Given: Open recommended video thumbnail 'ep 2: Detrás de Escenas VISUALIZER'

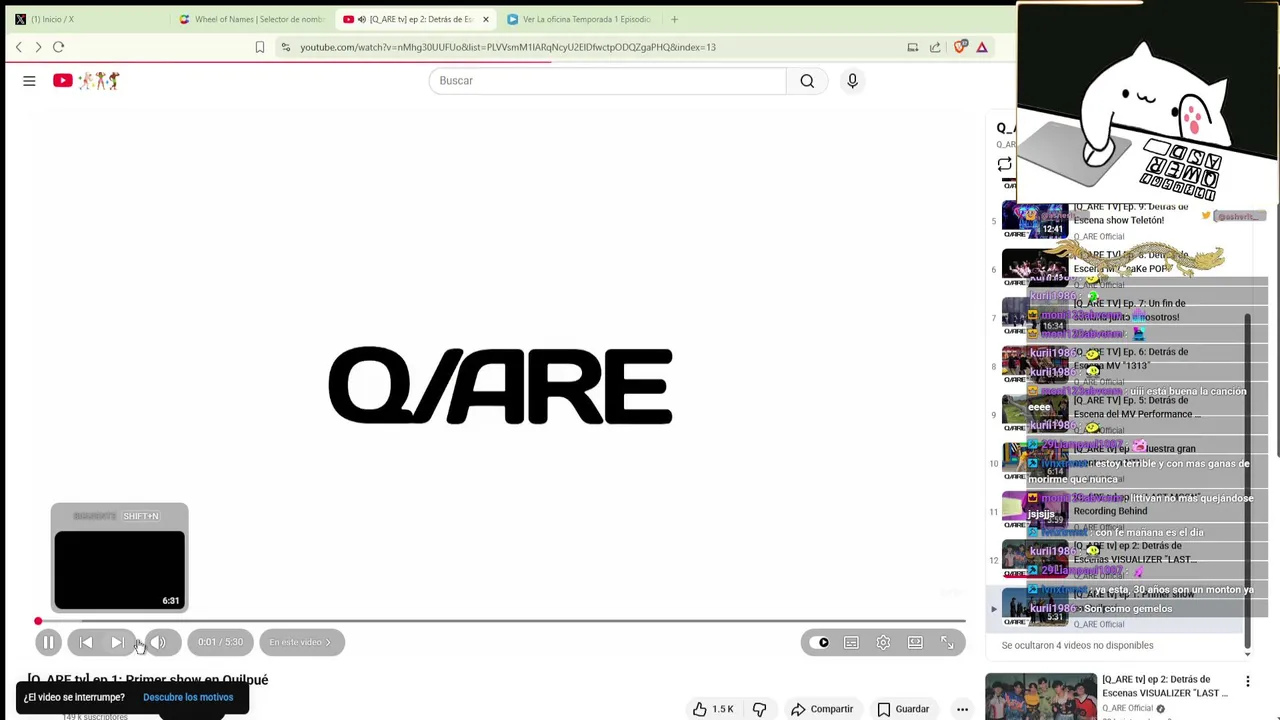Looking at the screenshot, I should click(1041, 697).
